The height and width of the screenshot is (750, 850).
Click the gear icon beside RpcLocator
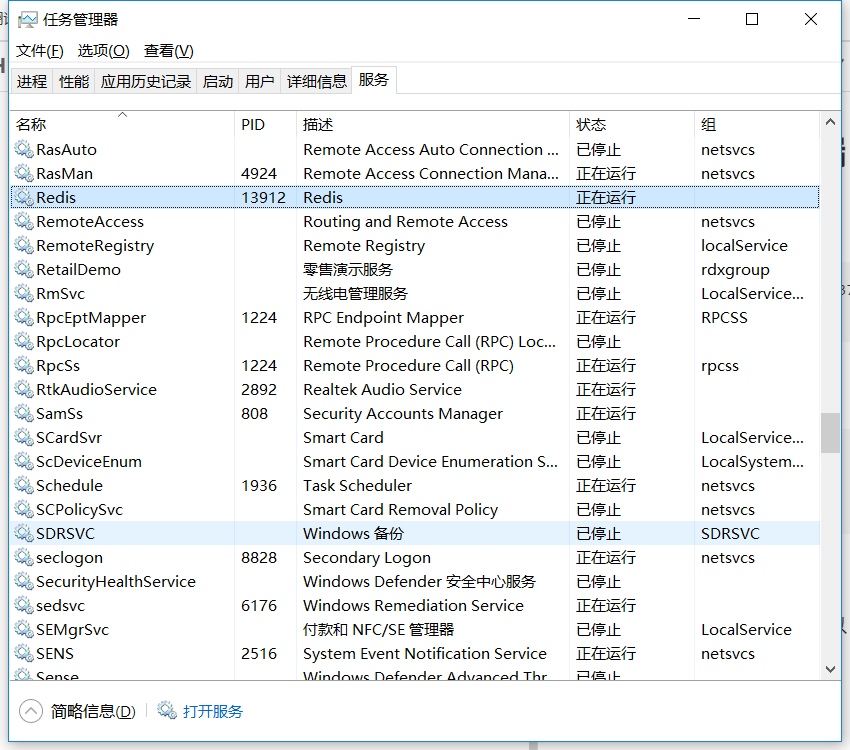24,341
